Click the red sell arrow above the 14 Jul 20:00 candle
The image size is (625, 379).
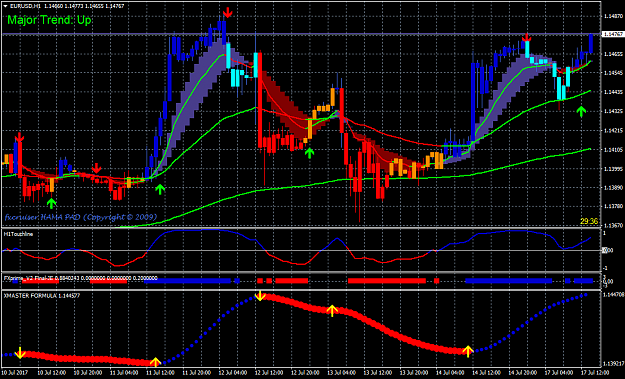point(527,38)
